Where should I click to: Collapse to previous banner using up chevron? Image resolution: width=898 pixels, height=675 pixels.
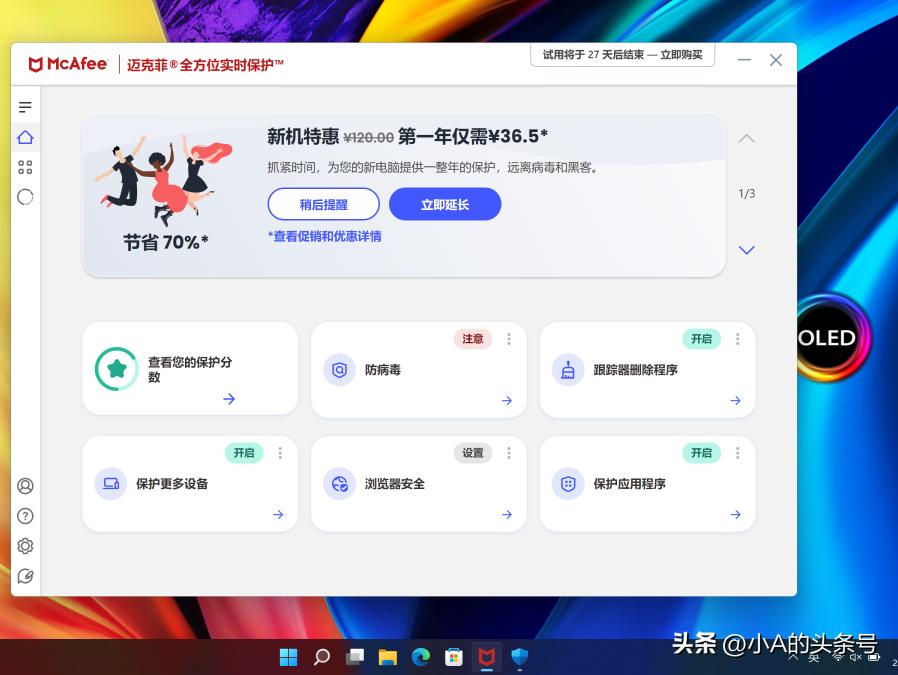[x=746, y=139]
